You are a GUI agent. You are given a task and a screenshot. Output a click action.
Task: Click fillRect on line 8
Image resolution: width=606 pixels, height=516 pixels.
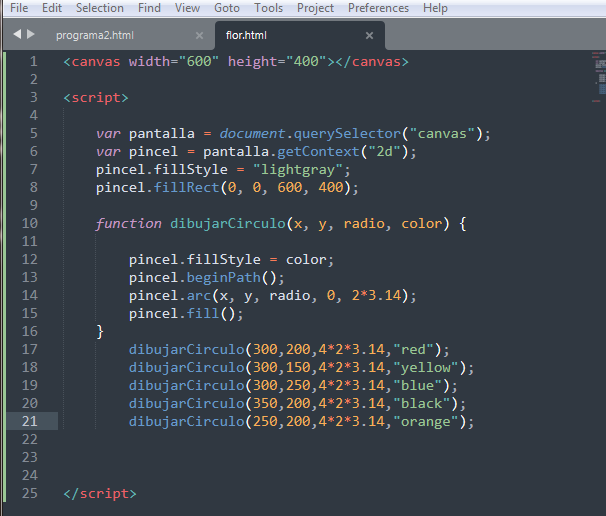pyautogui.click(x=187, y=187)
